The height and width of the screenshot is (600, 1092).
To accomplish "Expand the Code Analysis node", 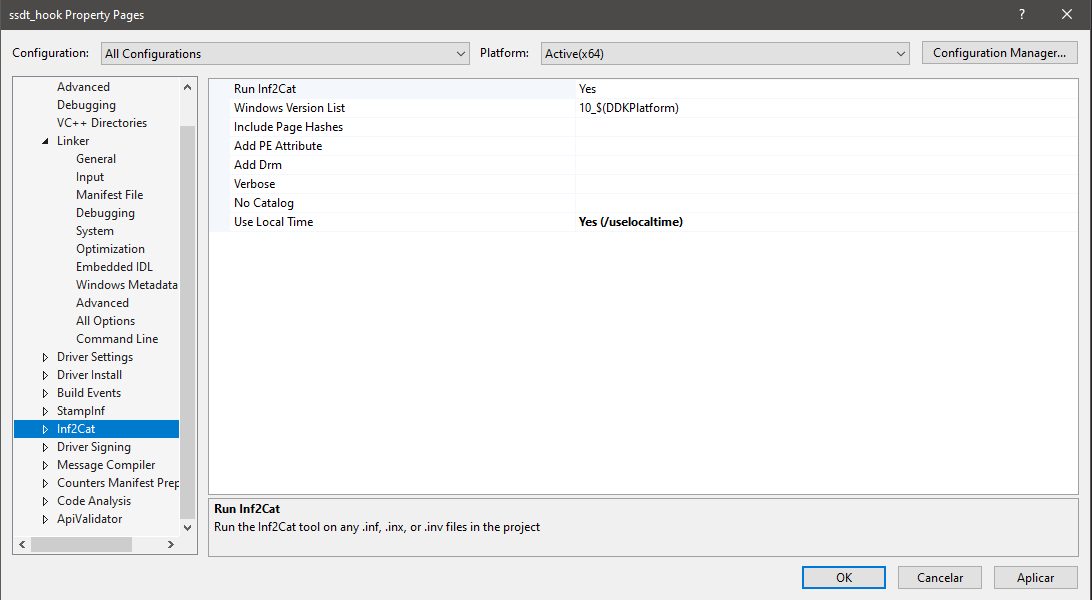I will [x=45, y=501].
